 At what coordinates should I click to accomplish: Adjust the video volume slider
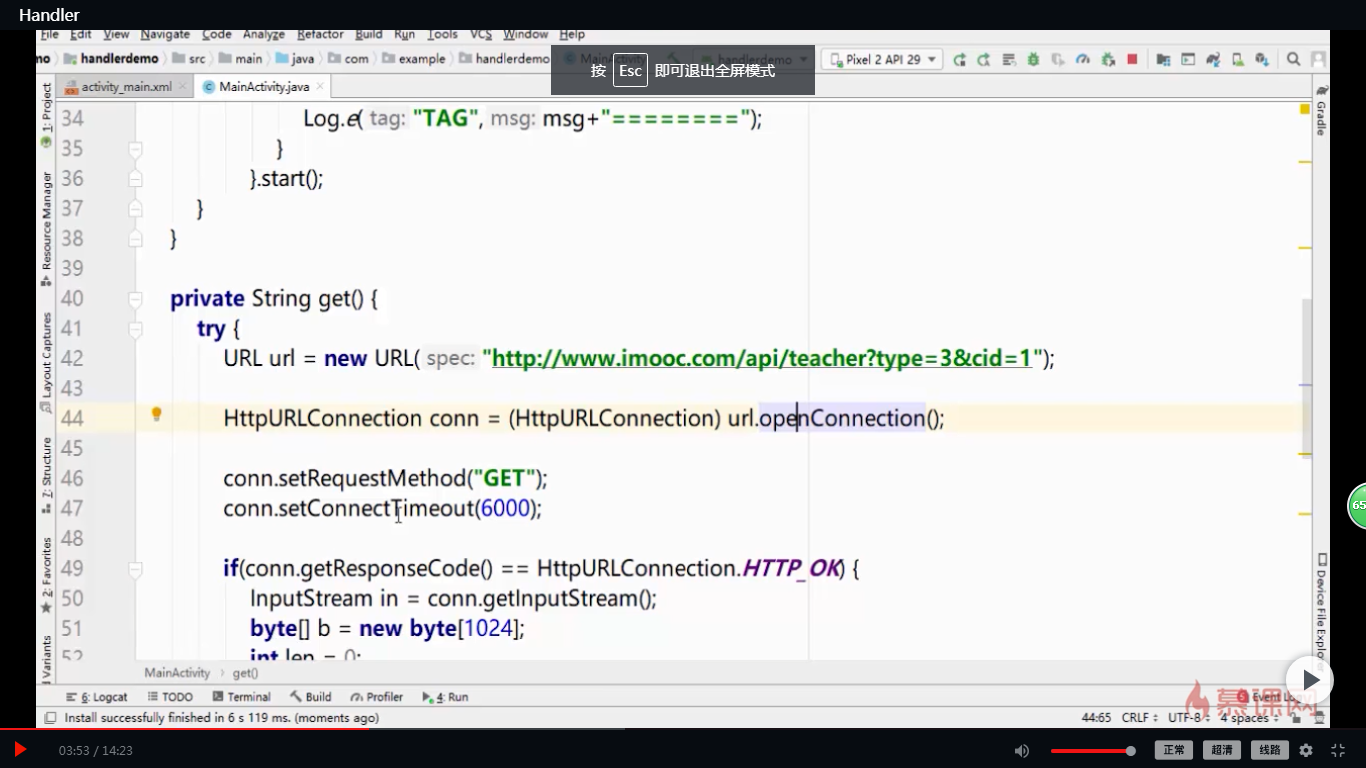tap(1092, 751)
